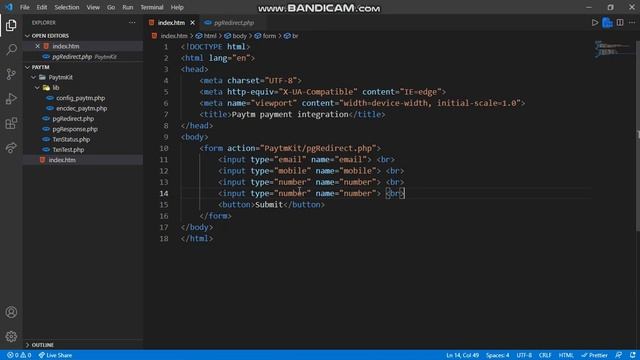Change the CRLF end of line sequence

coord(545,355)
